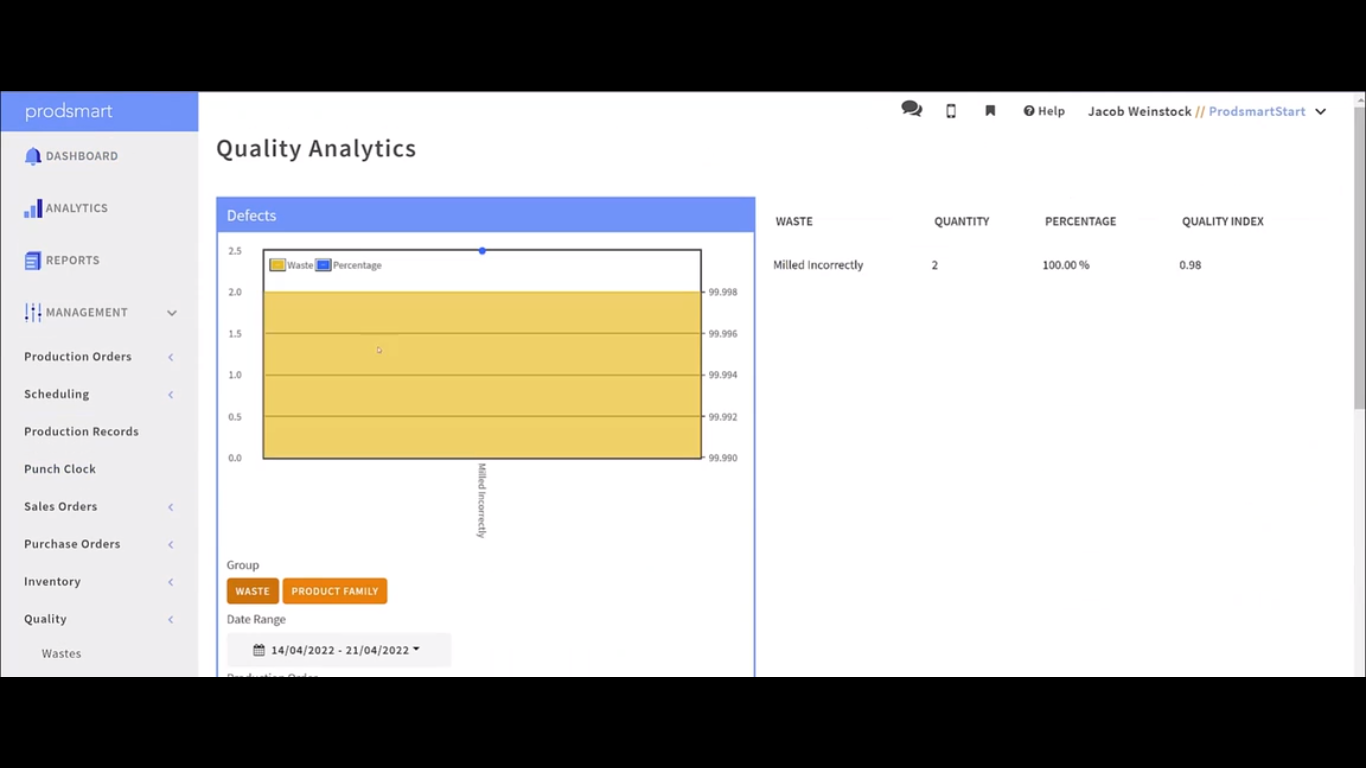
Task: Collapse the Management section chevron
Action: 172,313
